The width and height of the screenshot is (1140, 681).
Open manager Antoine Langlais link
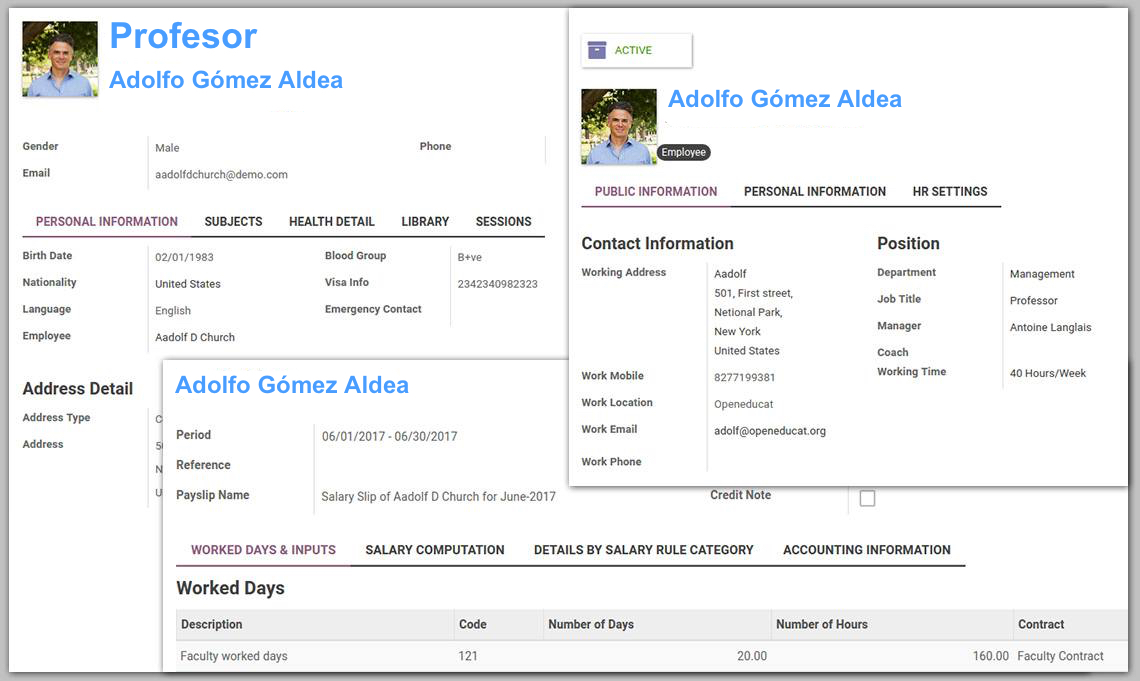1050,328
